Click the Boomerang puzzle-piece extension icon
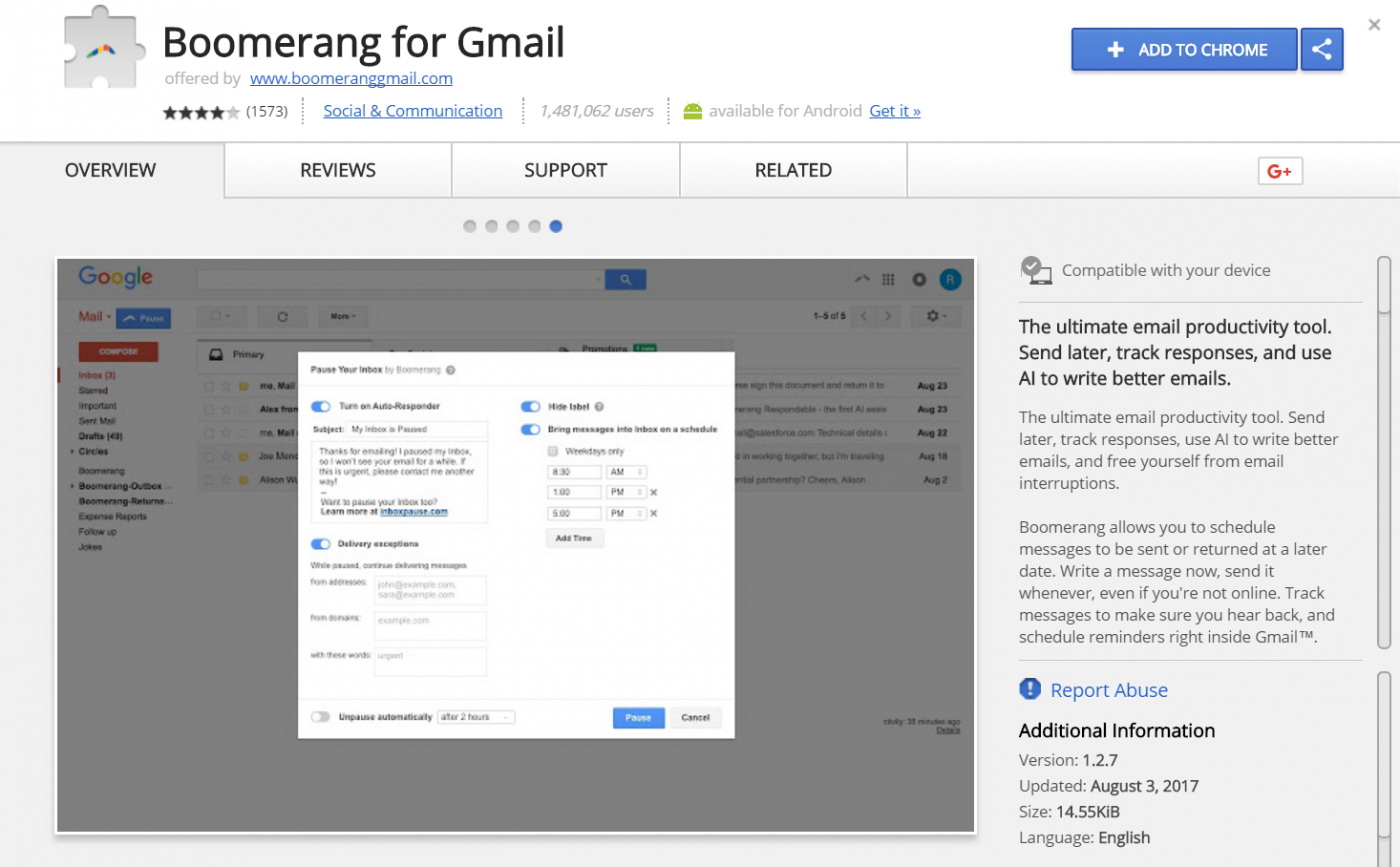Image resolution: width=1400 pixels, height=867 pixels. [x=106, y=47]
